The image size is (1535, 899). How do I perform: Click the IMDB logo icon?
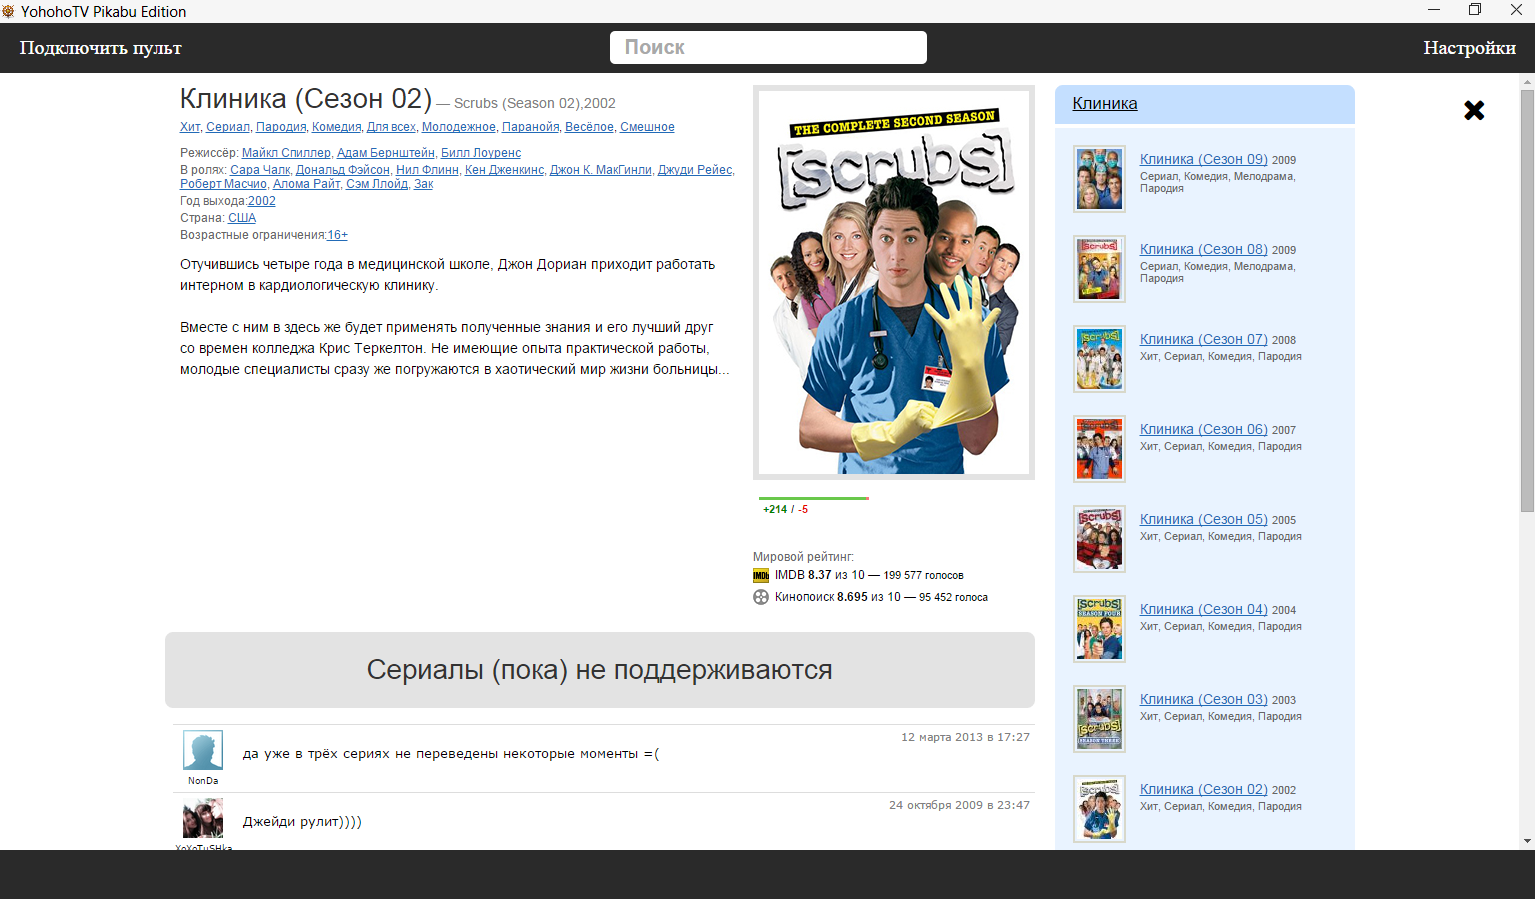point(761,575)
